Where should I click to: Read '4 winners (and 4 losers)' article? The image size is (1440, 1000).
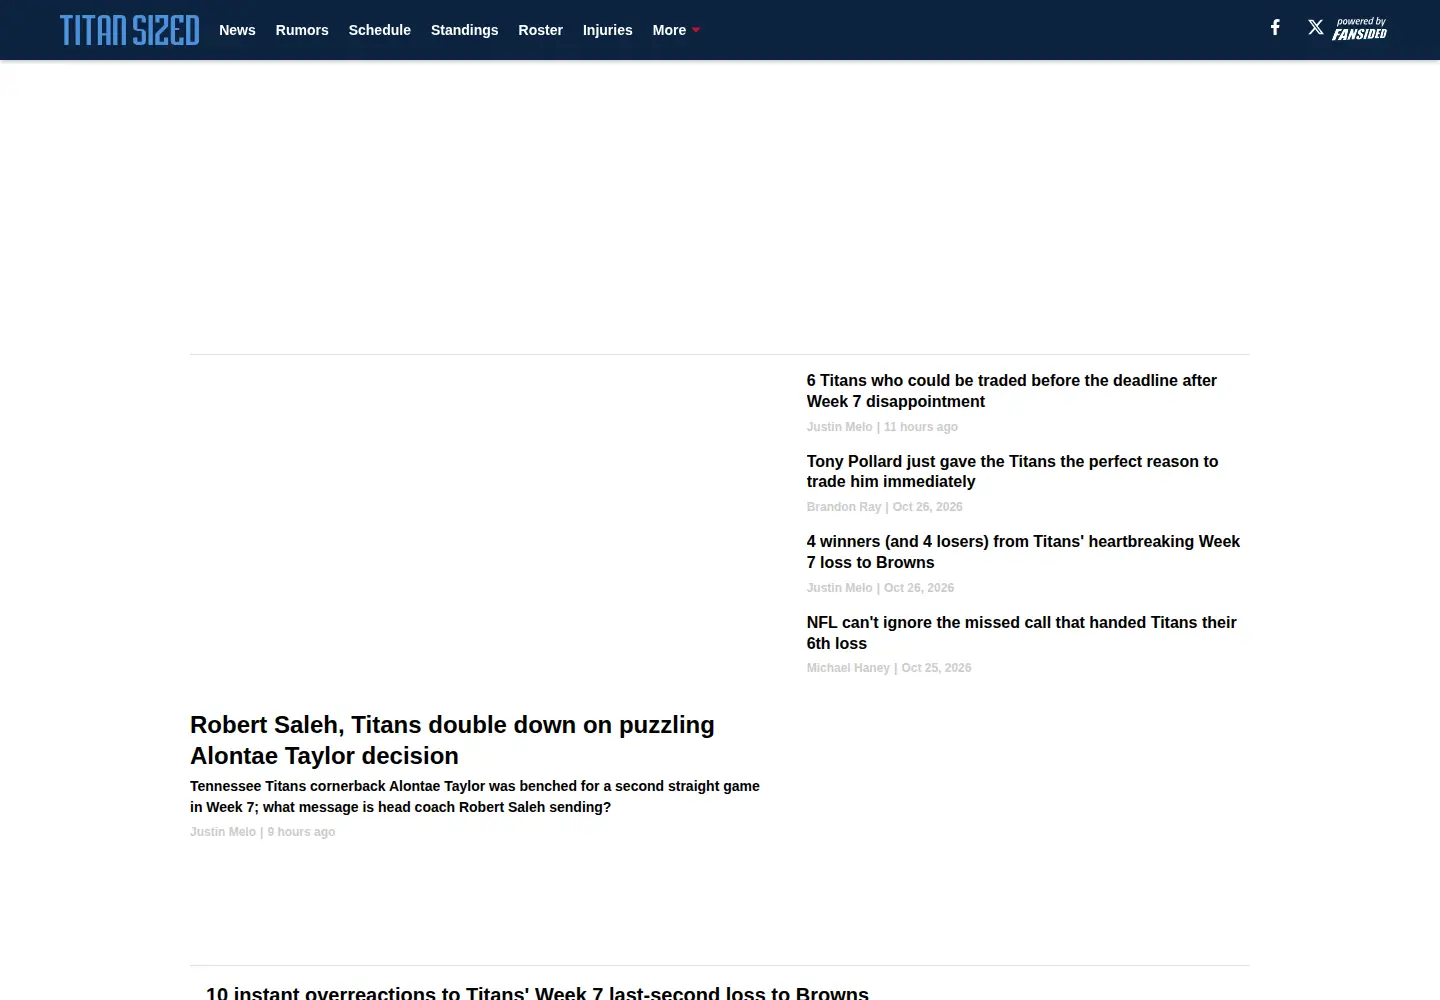(1023, 552)
